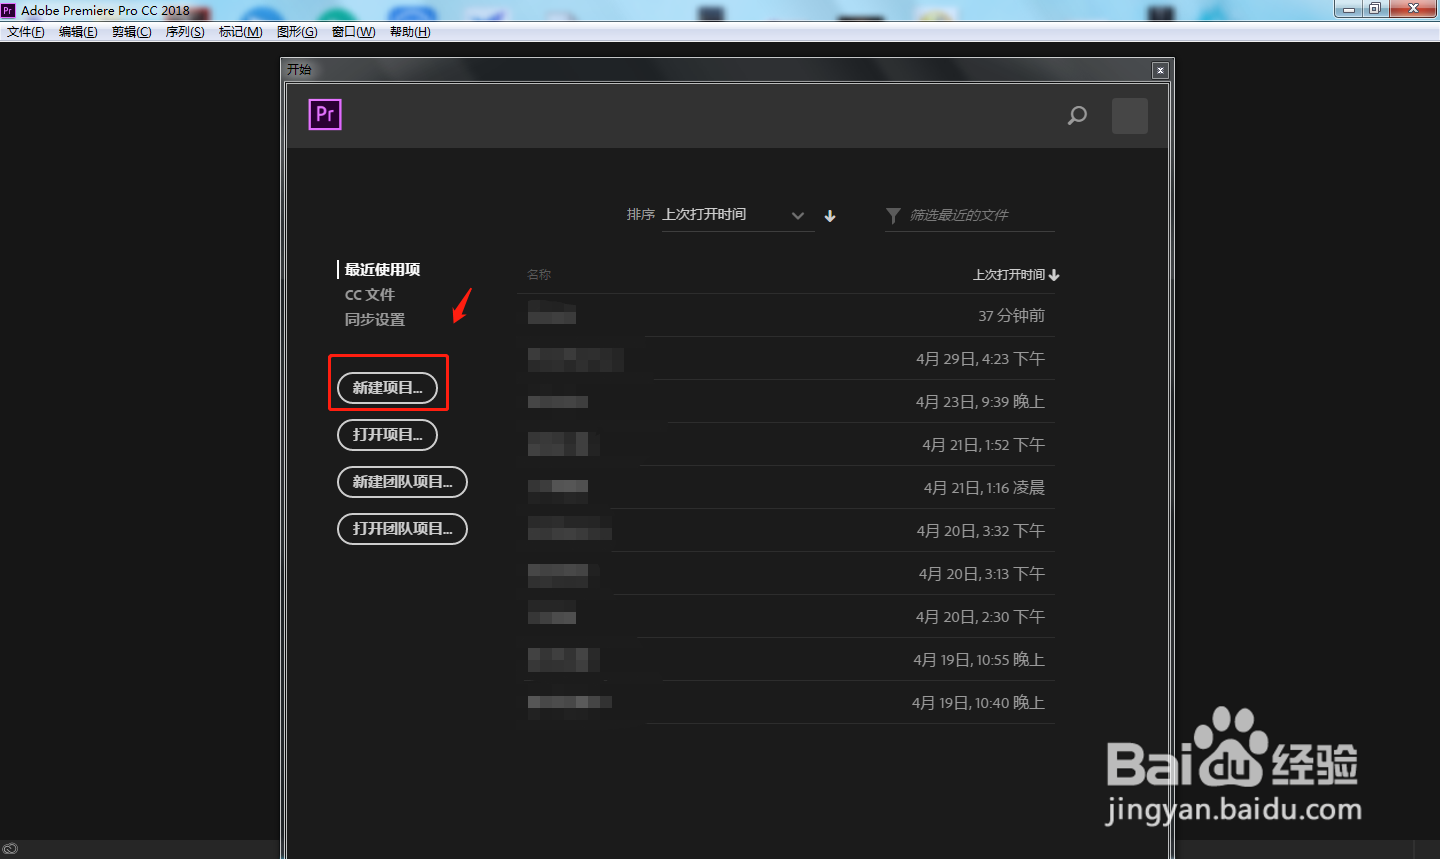
Task: Open project dated 4月 20日, 3:32 下午
Action: (x=788, y=531)
